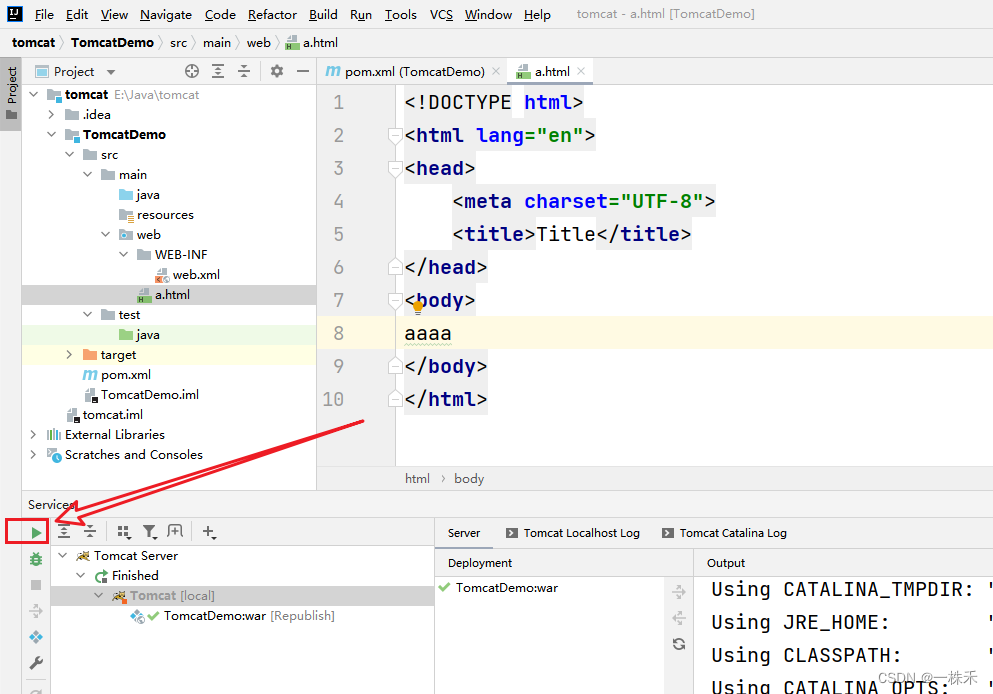The width and height of the screenshot is (993, 694).
Task: Open the Project view dropdown
Action: pos(111,72)
